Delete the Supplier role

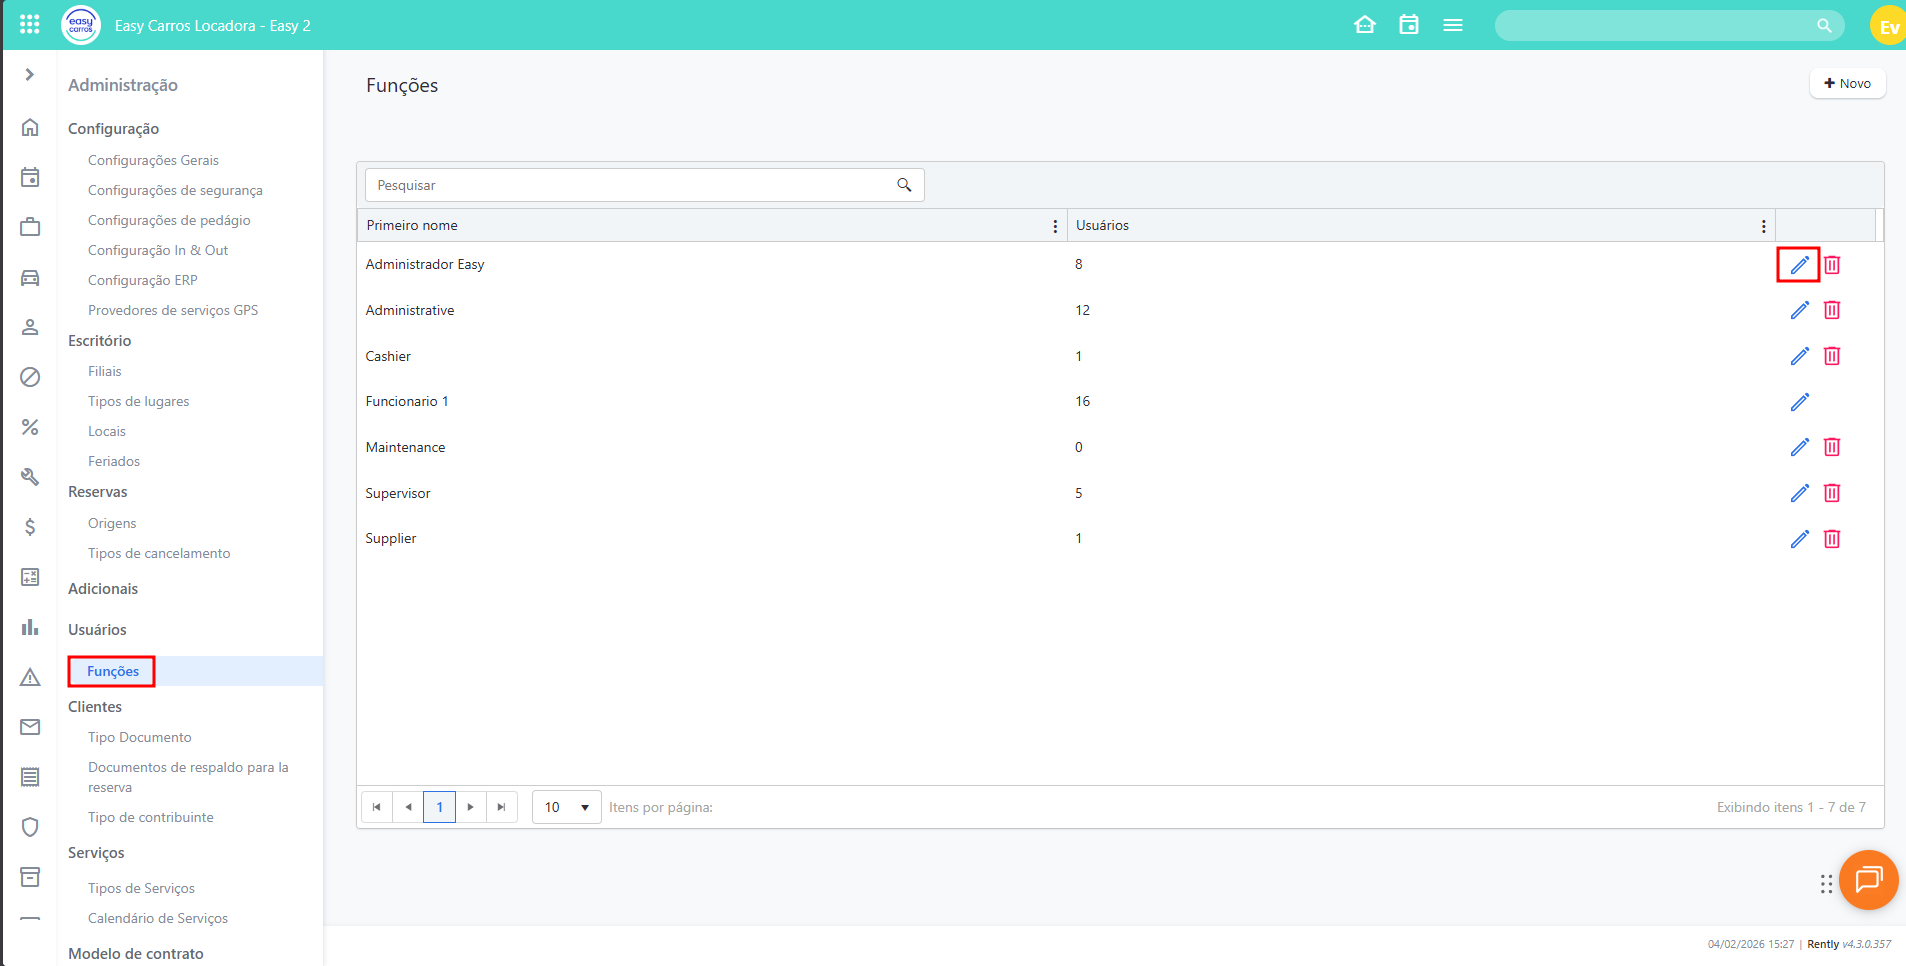[x=1831, y=539]
